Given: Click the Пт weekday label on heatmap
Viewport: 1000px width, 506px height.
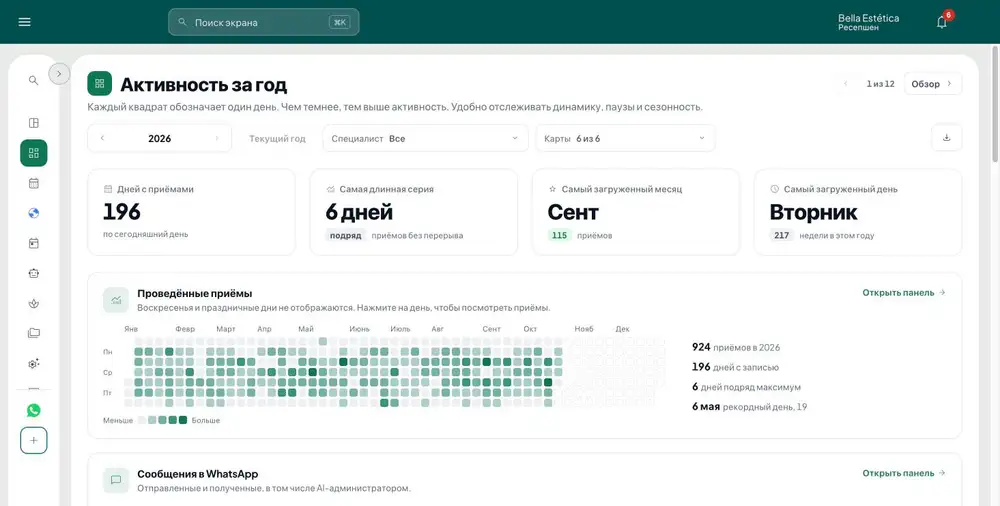Looking at the screenshot, I should pos(107,393).
